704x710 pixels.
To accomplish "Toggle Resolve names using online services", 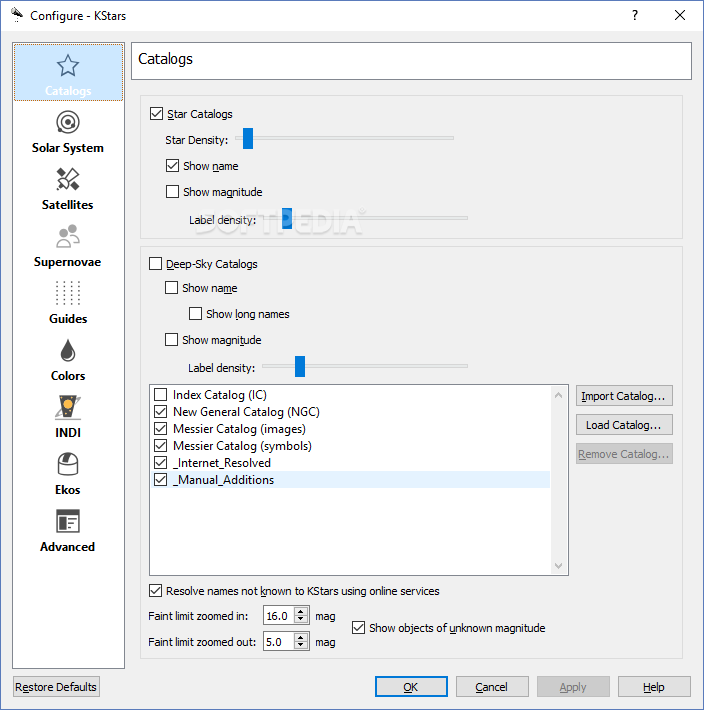I will coord(155,590).
